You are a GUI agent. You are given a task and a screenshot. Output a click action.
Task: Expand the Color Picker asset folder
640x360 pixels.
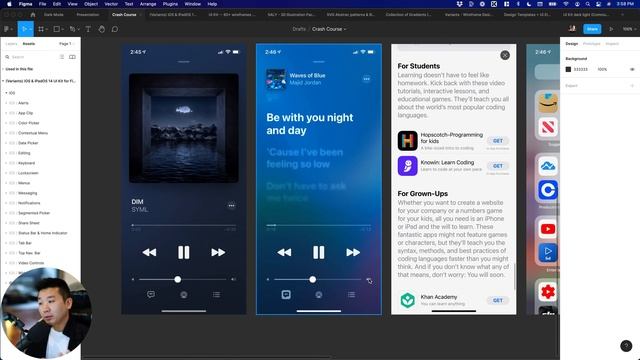click(6, 123)
